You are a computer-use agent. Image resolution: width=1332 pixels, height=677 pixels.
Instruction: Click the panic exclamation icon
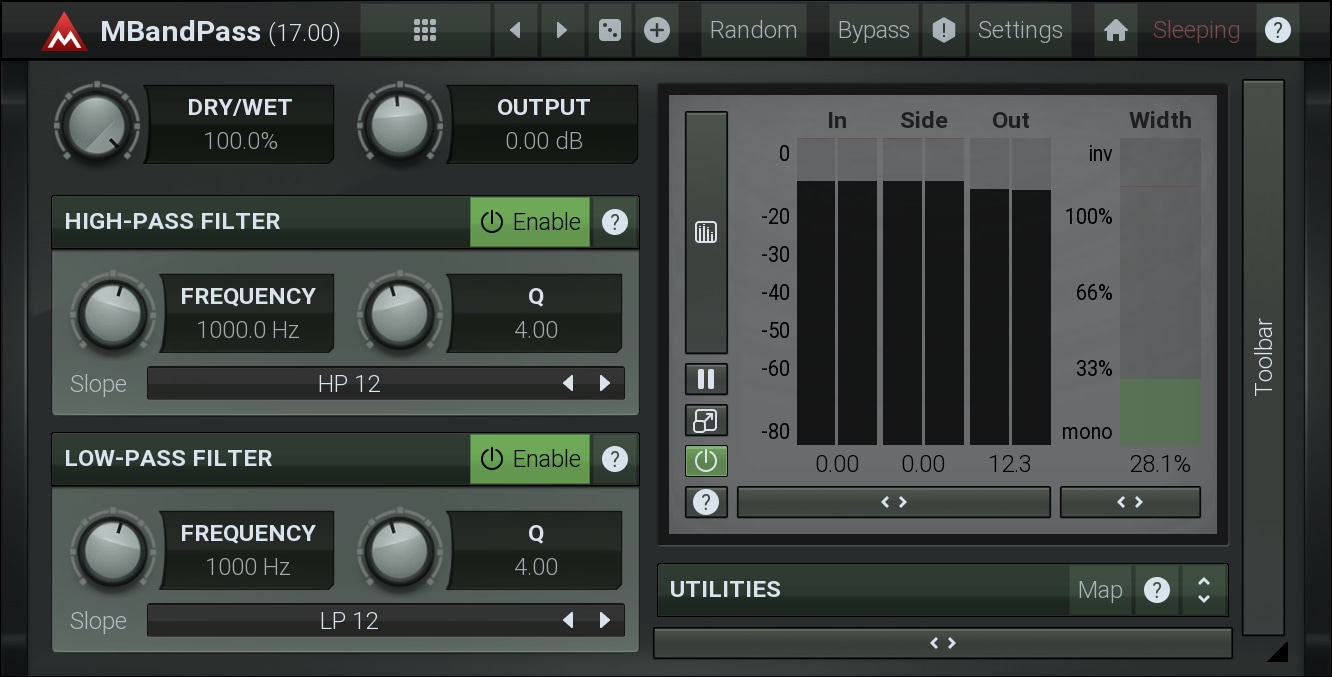click(943, 30)
